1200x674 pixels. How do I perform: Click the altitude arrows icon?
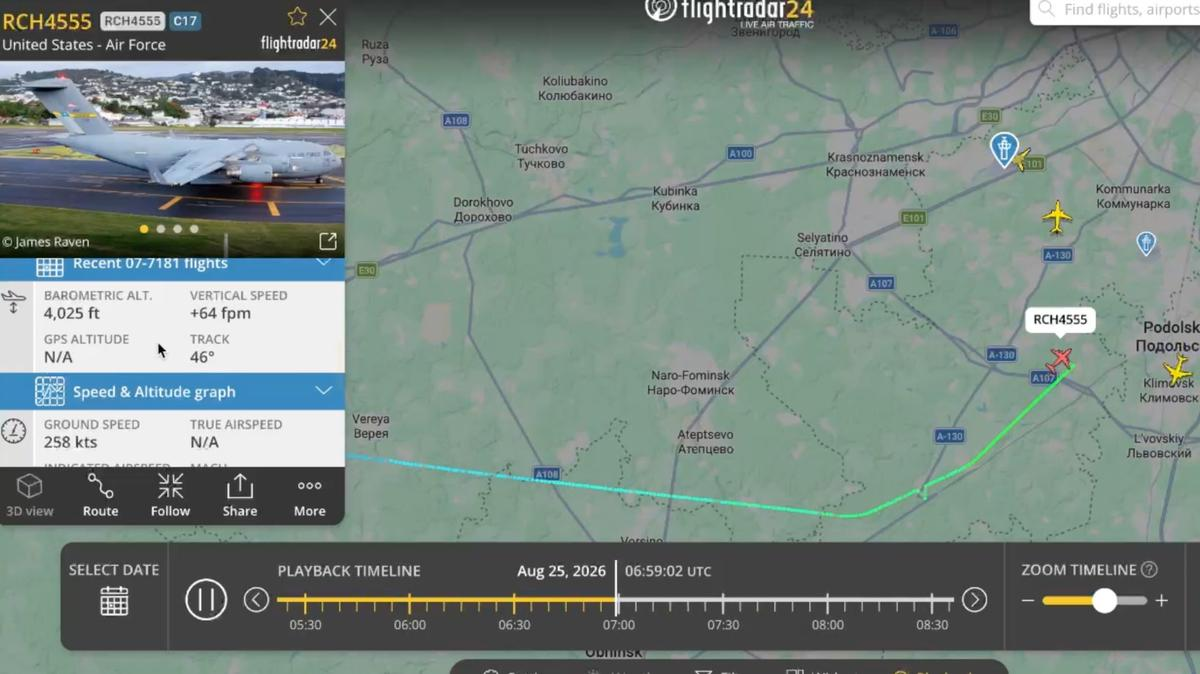tap(14, 302)
